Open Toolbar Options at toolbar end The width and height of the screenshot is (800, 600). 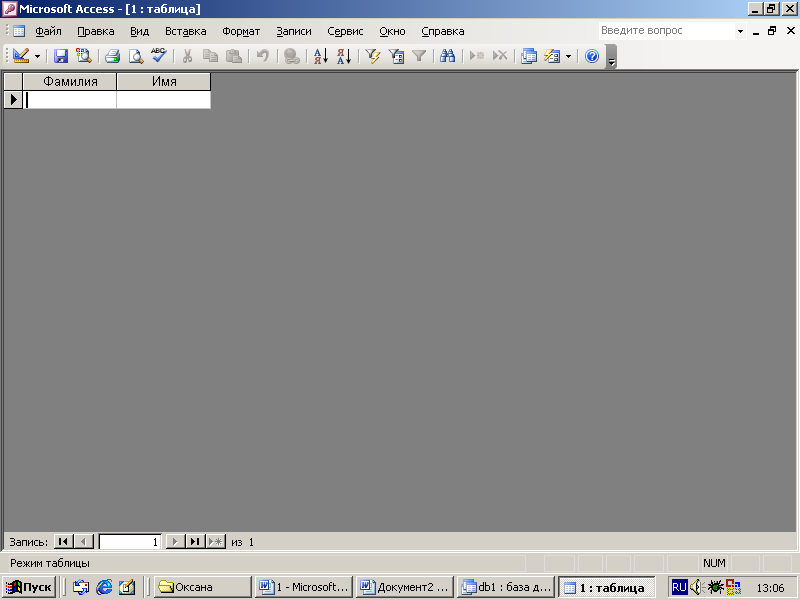(x=611, y=57)
